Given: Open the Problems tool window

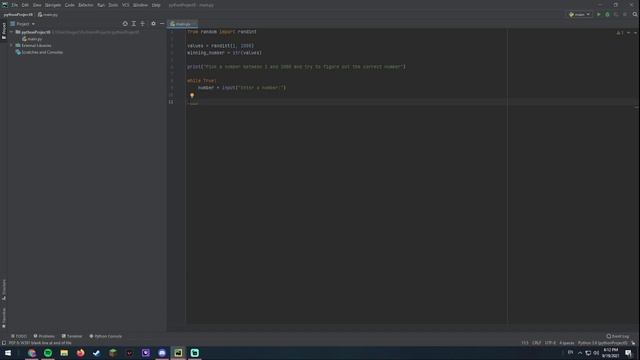Looking at the screenshot, I should click(x=44, y=336).
